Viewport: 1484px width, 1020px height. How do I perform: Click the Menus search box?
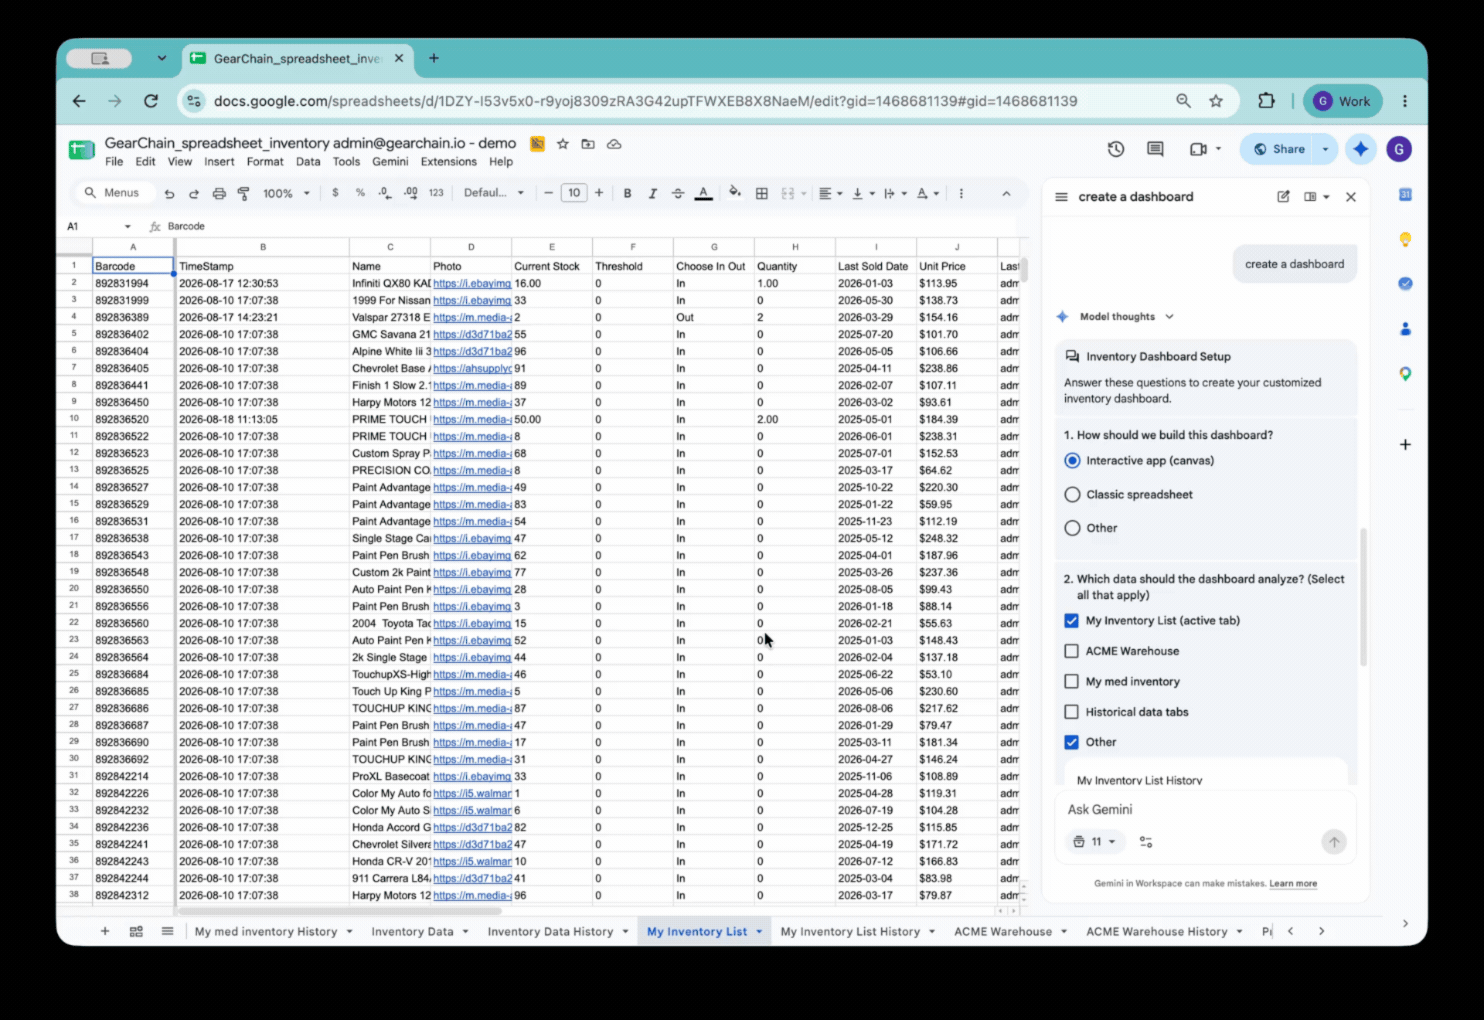tap(113, 193)
